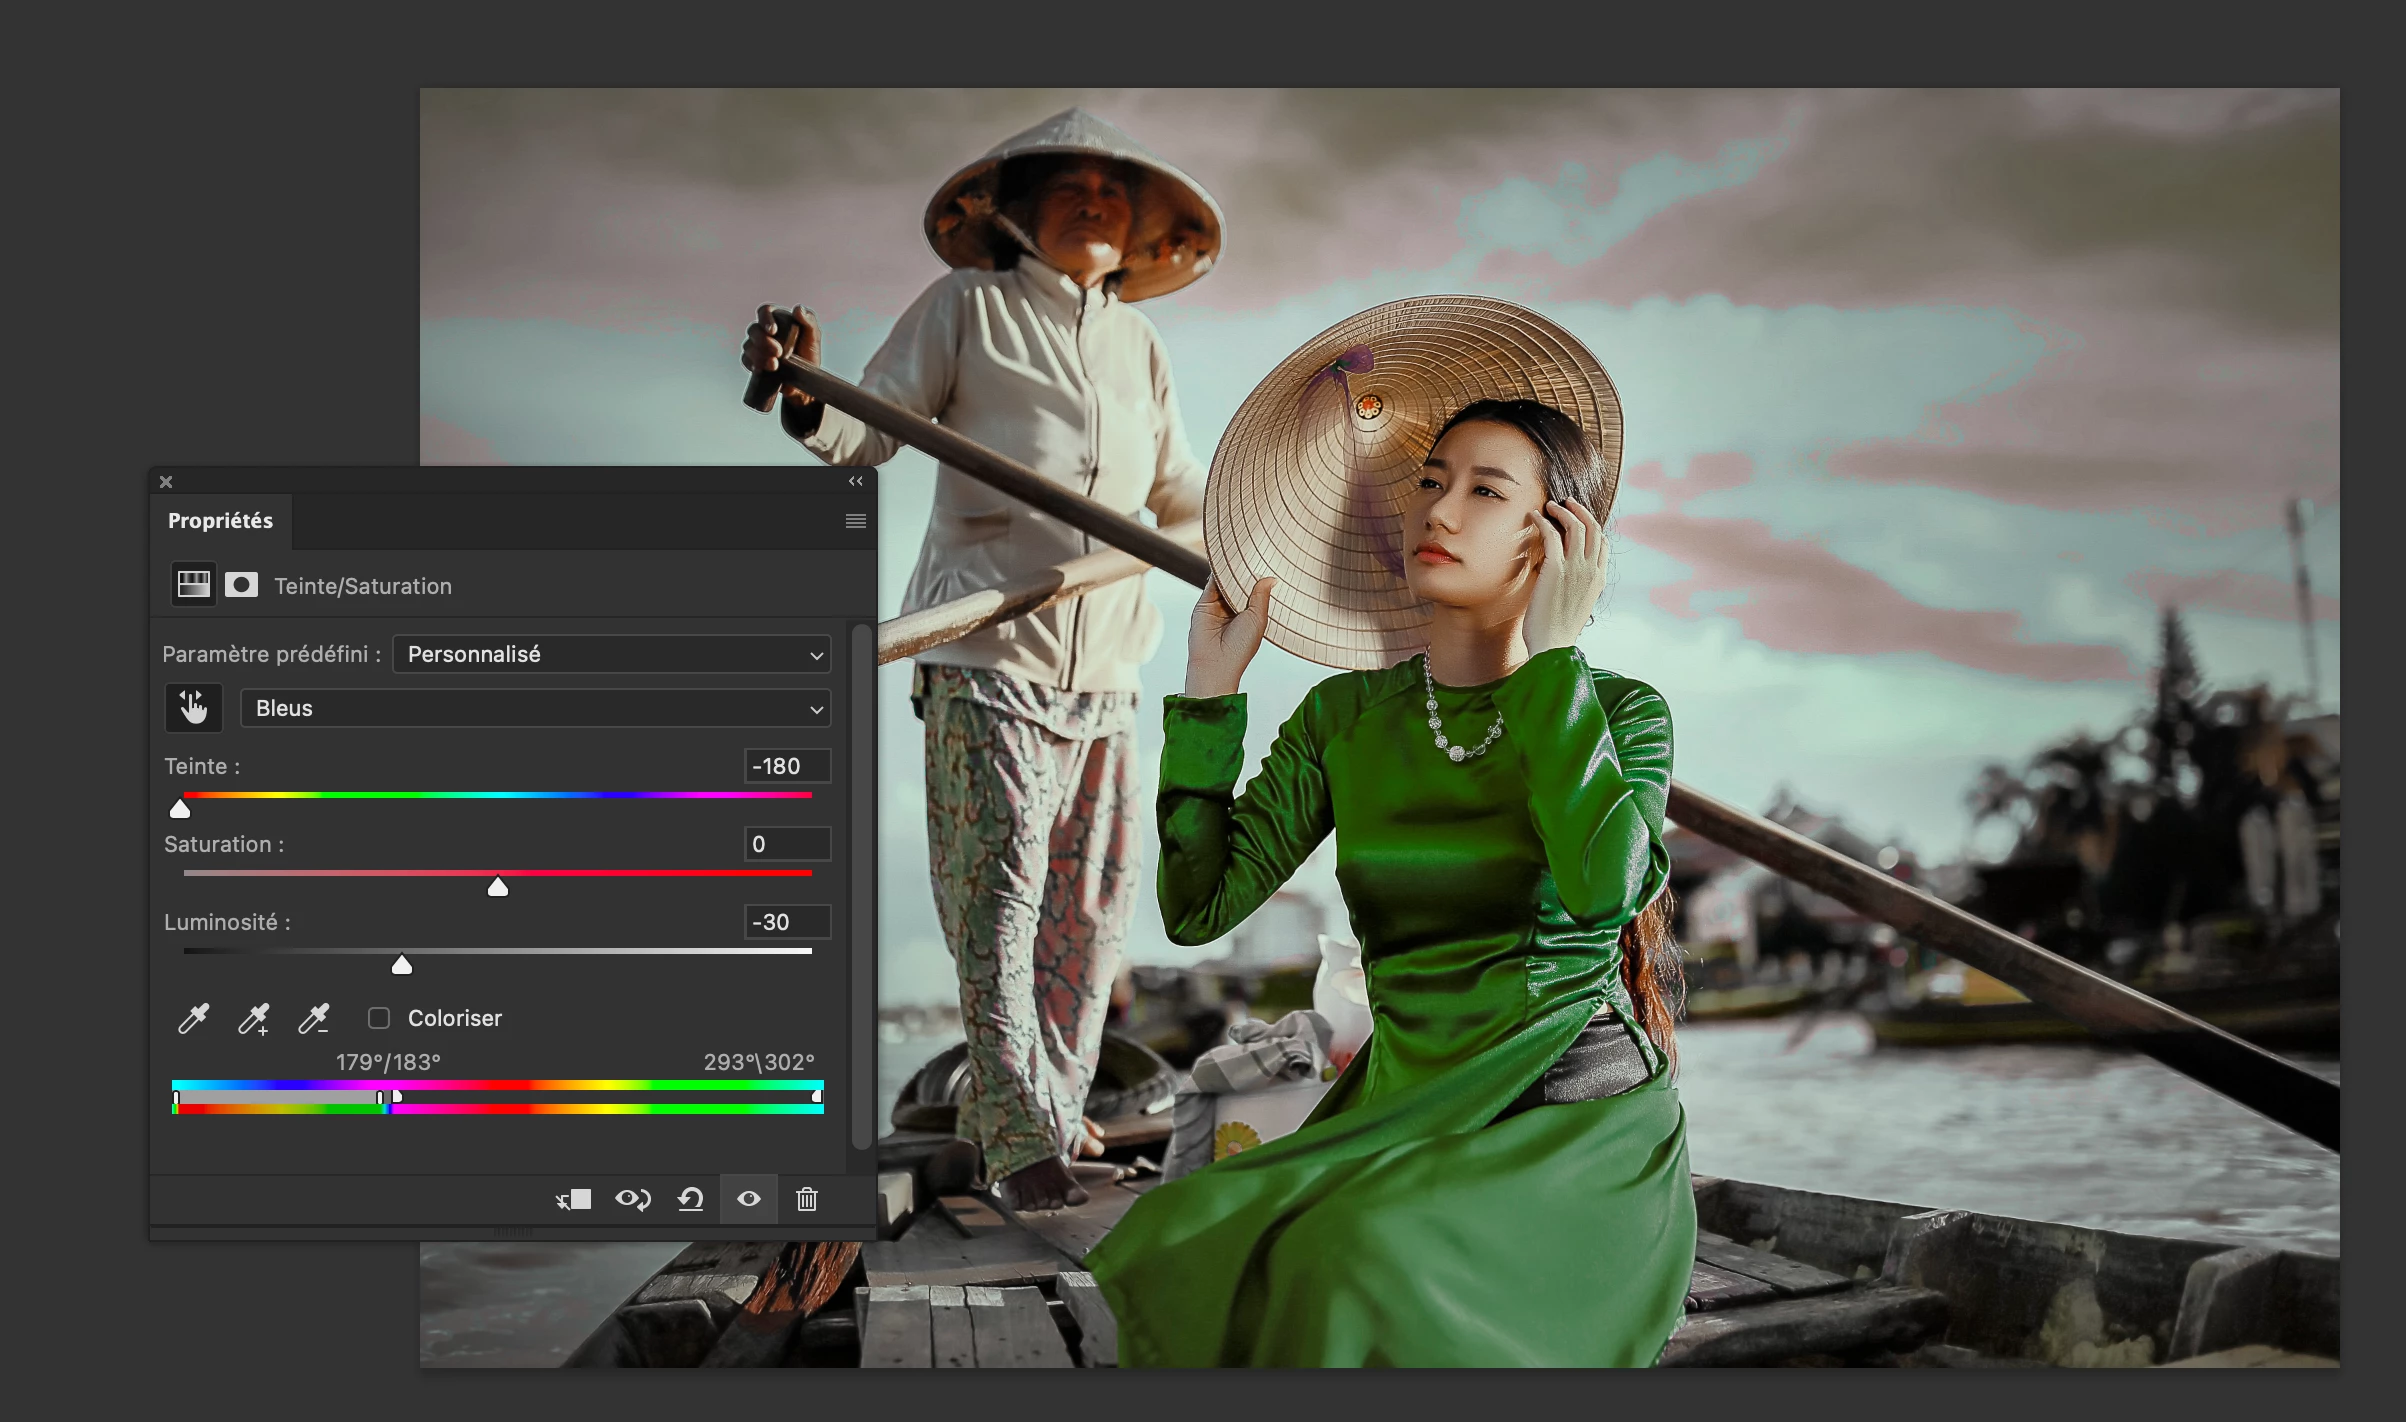Select the add-to-sample eyedropper
This screenshot has width=2406, height=1422.
click(253, 1019)
